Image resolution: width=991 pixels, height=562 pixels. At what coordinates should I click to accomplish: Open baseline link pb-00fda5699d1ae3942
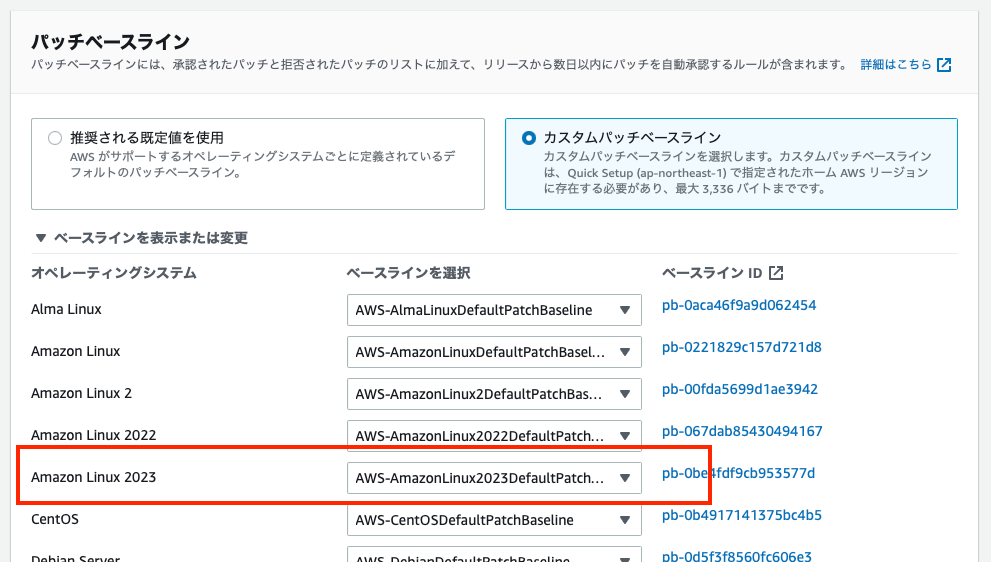[x=739, y=389]
